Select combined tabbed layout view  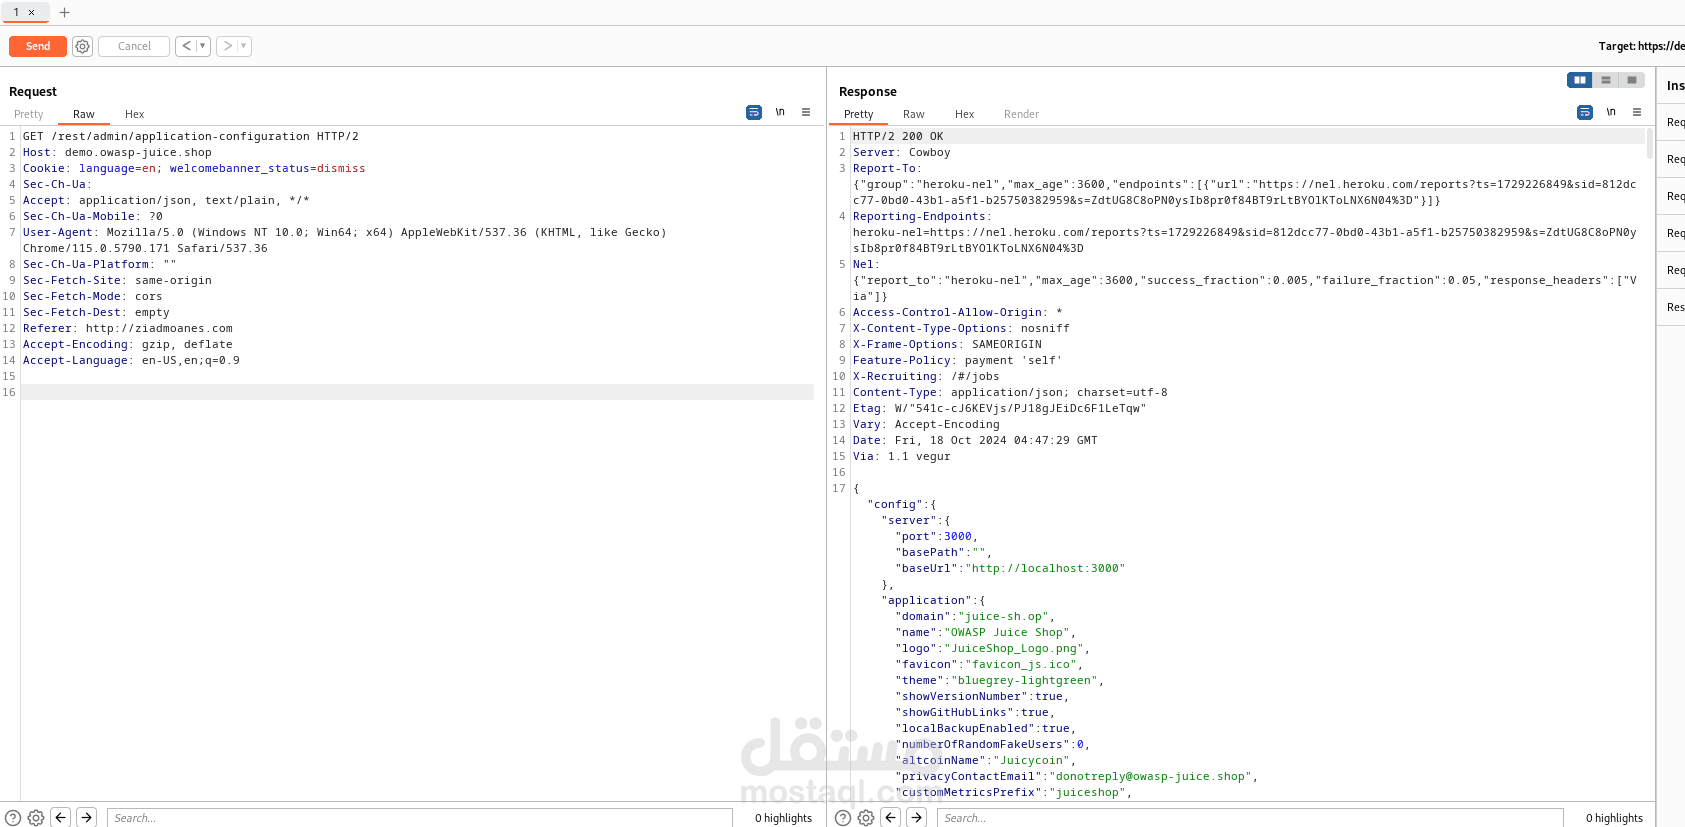[x=1632, y=80]
